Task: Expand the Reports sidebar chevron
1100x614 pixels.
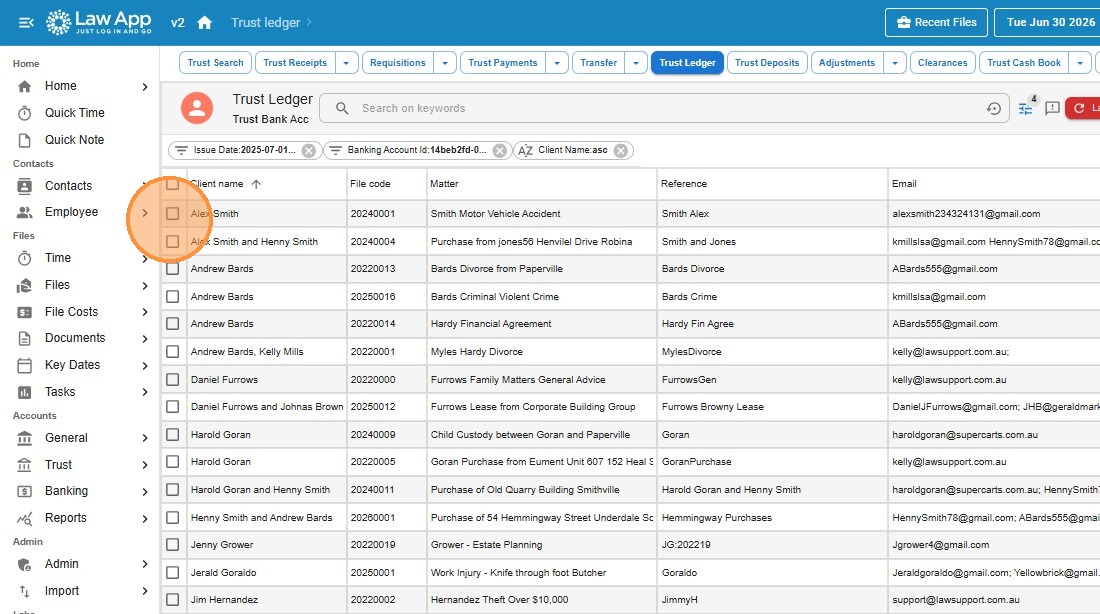Action: click(x=145, y=519)
